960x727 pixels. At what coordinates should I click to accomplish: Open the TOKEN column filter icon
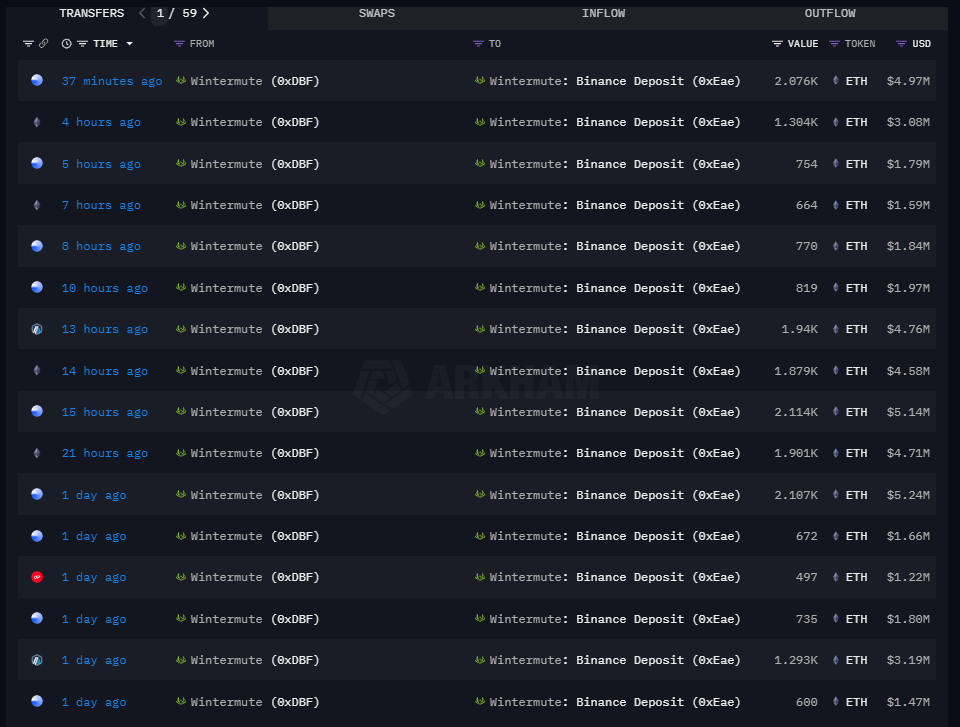[x=834, y=43]
